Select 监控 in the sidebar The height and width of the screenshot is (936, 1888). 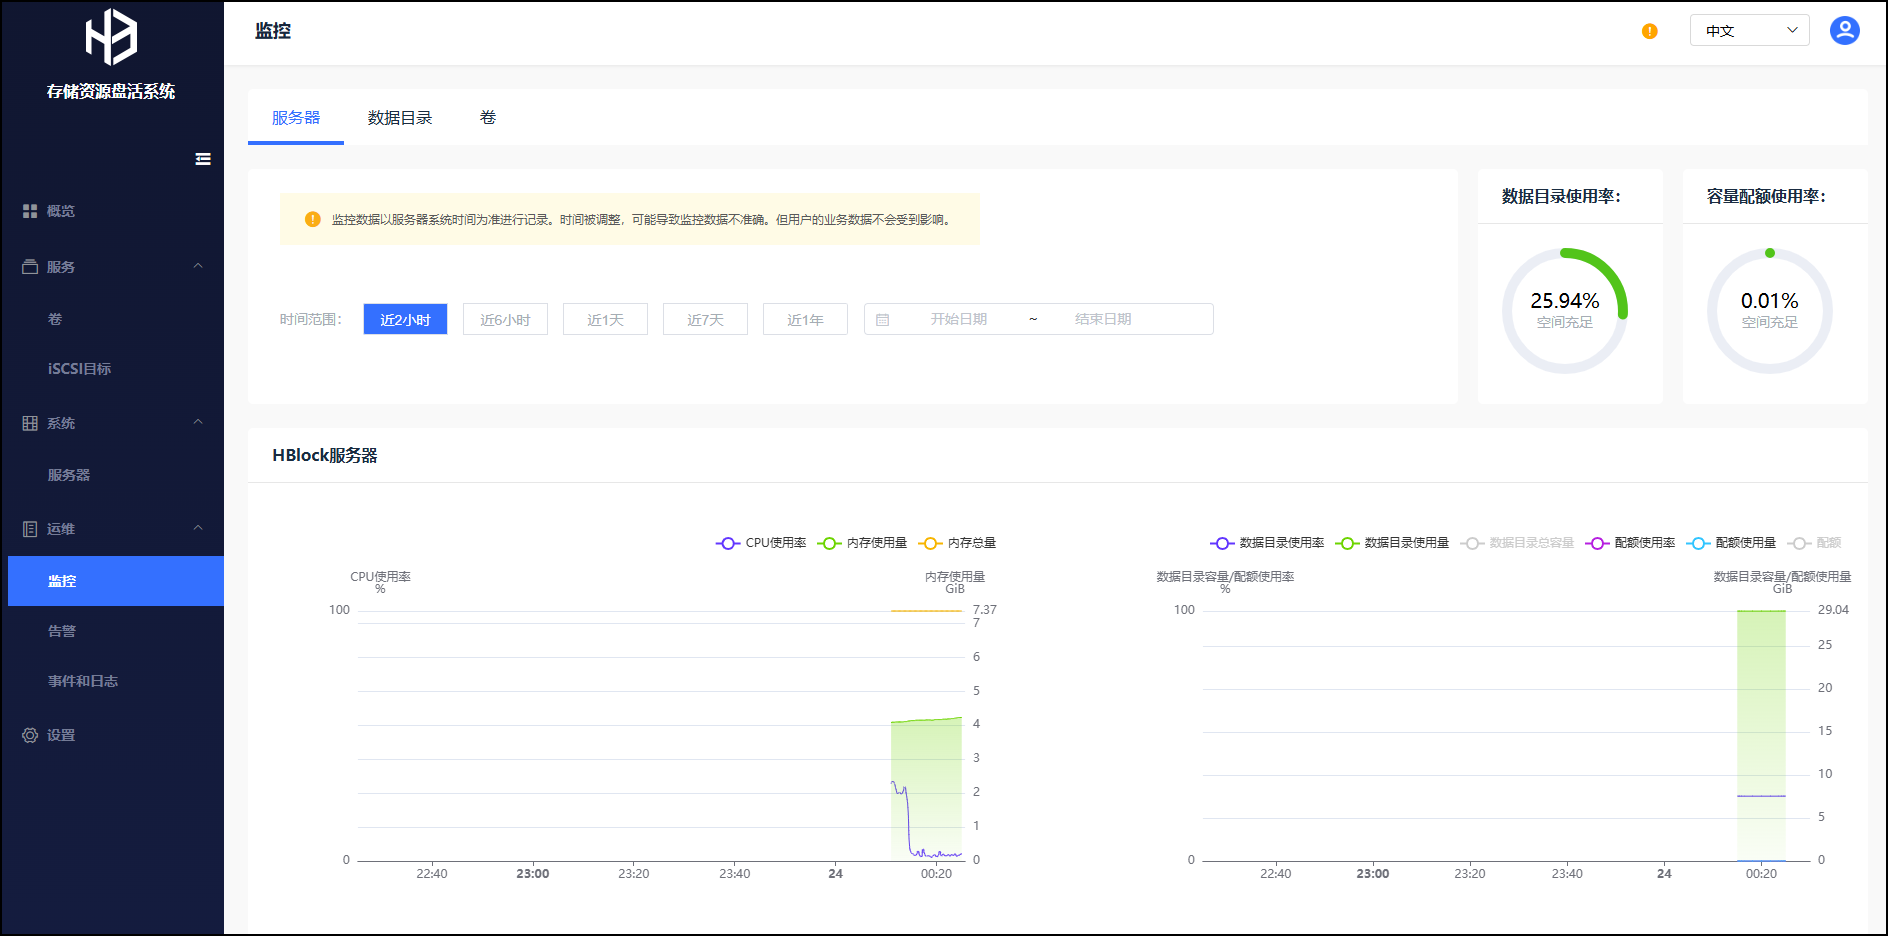(116, 581)
